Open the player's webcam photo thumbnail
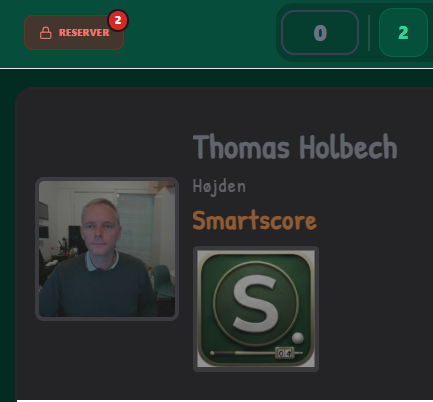The height and width of the screenshot is (402, 433). point(107,249)
